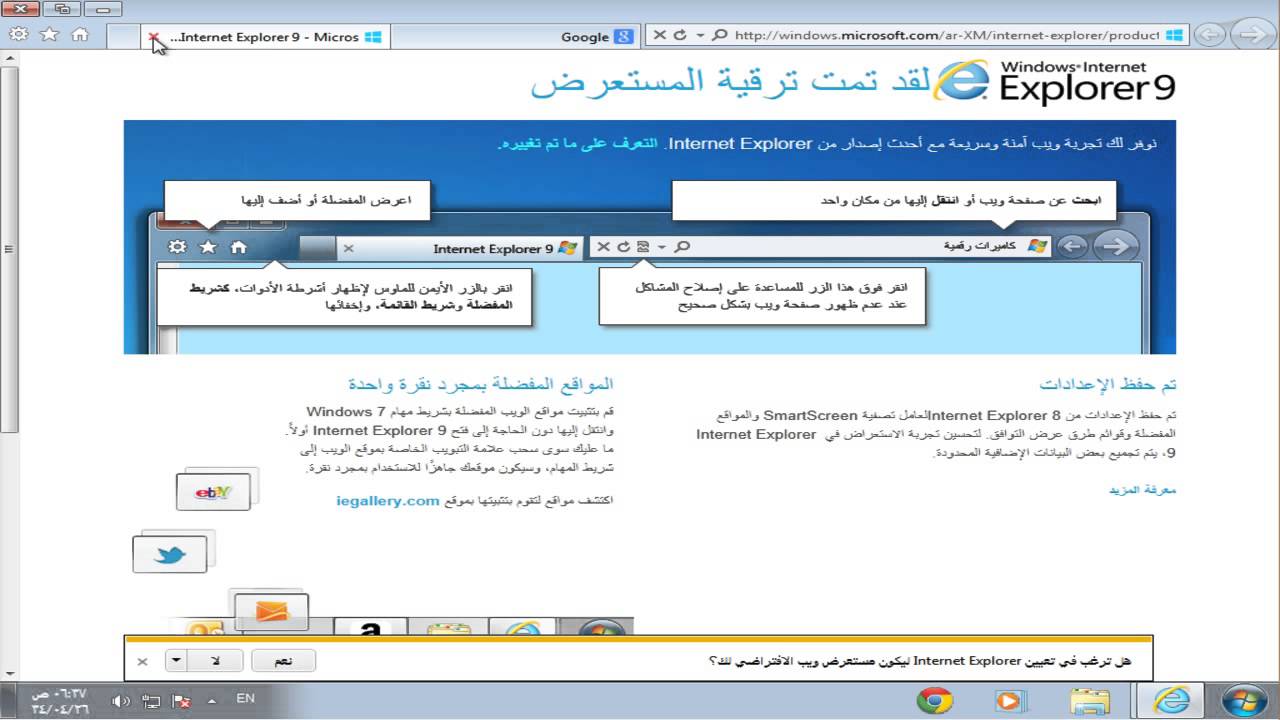This screenshot has width=1280, height=720.
Task: Click the لقد تمت ترقية المستعرض title
Action: point(729,83)
